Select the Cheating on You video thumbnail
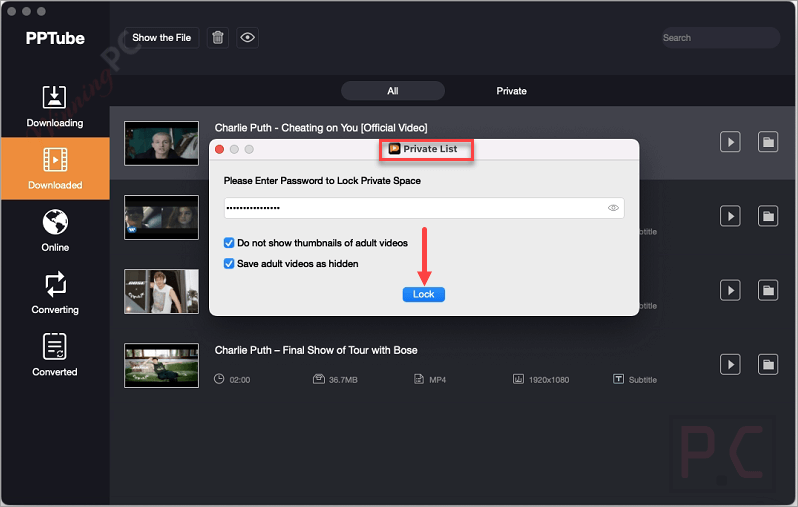Viewport: 798px width, 507px height. click(161, 143)
